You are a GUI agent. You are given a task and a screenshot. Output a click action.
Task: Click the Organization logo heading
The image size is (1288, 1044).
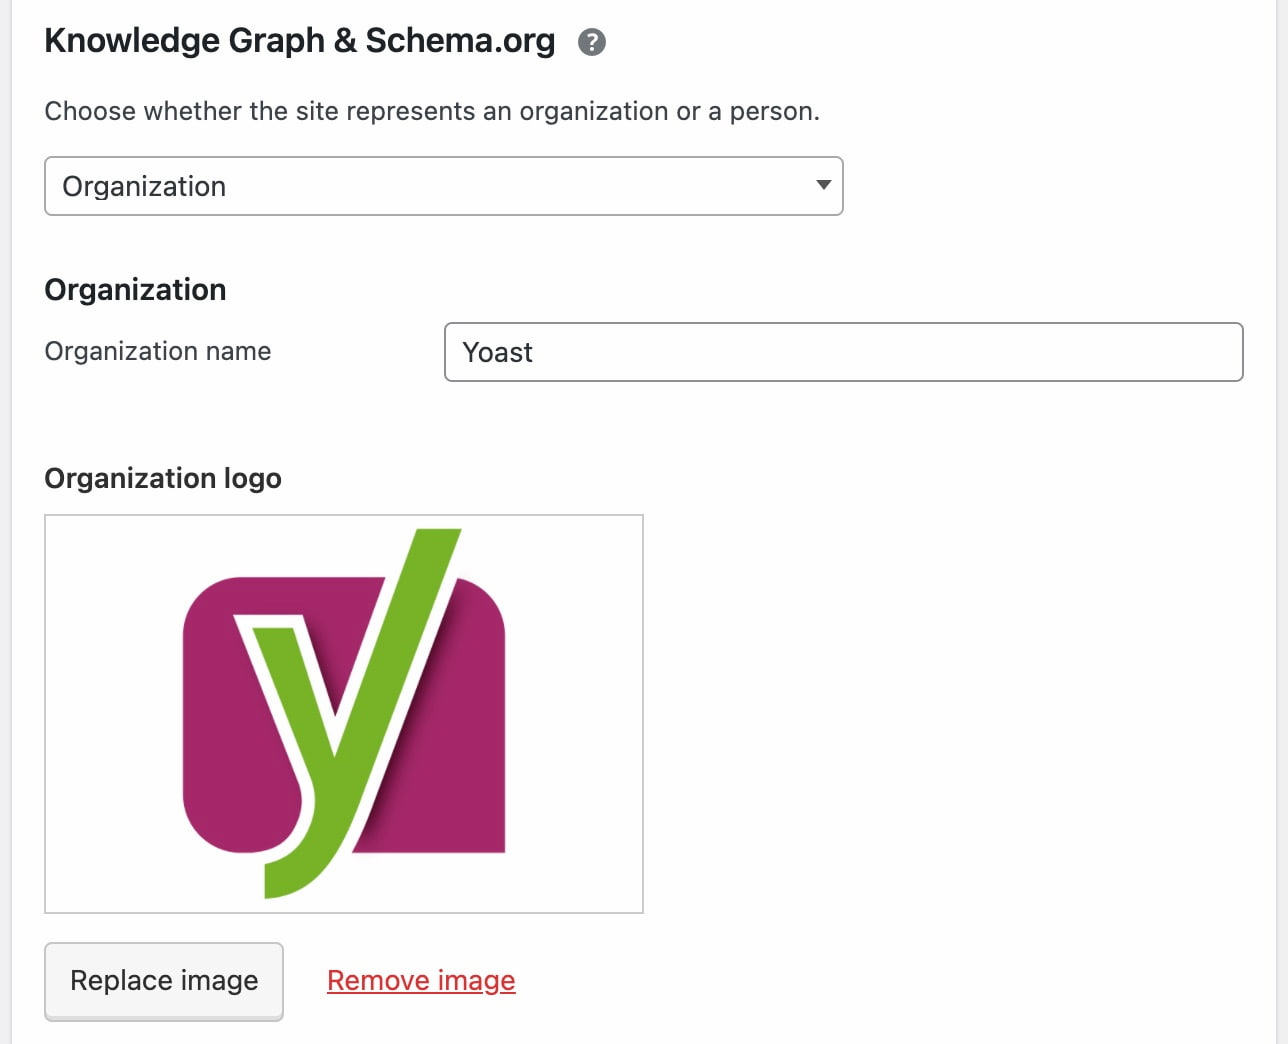click(163, 478)
